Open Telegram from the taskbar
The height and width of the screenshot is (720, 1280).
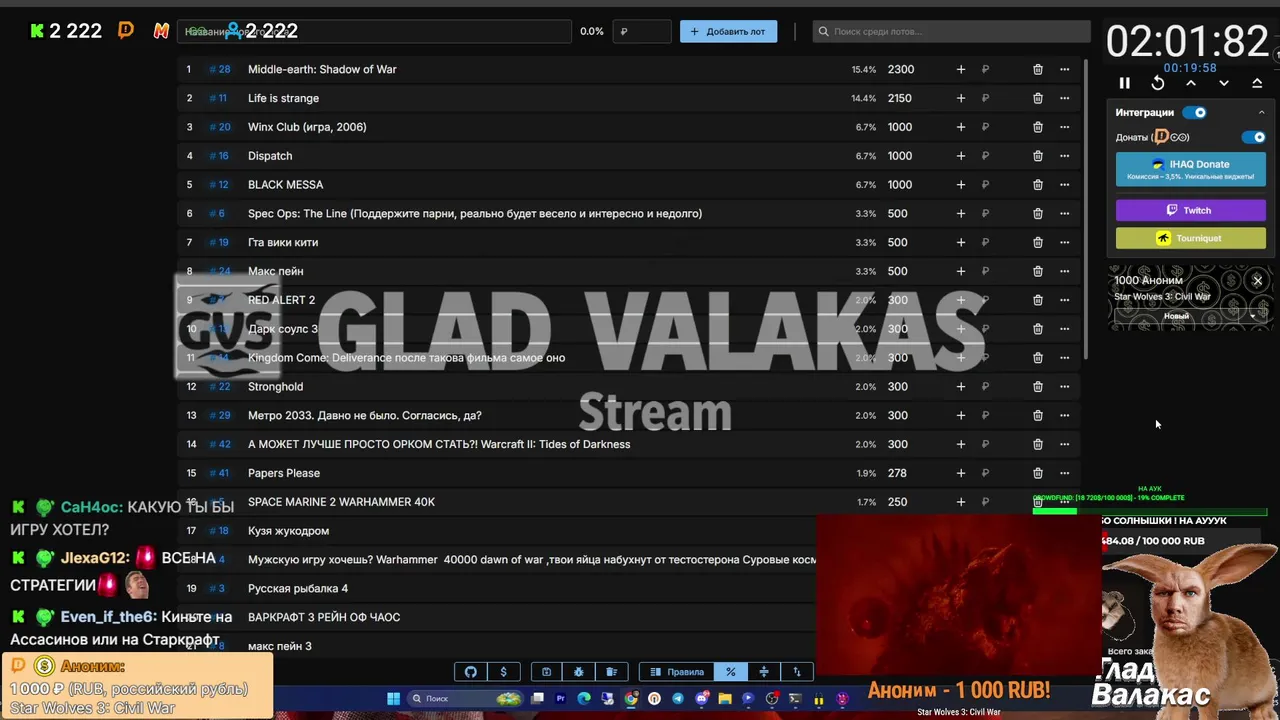pos(678,699)
